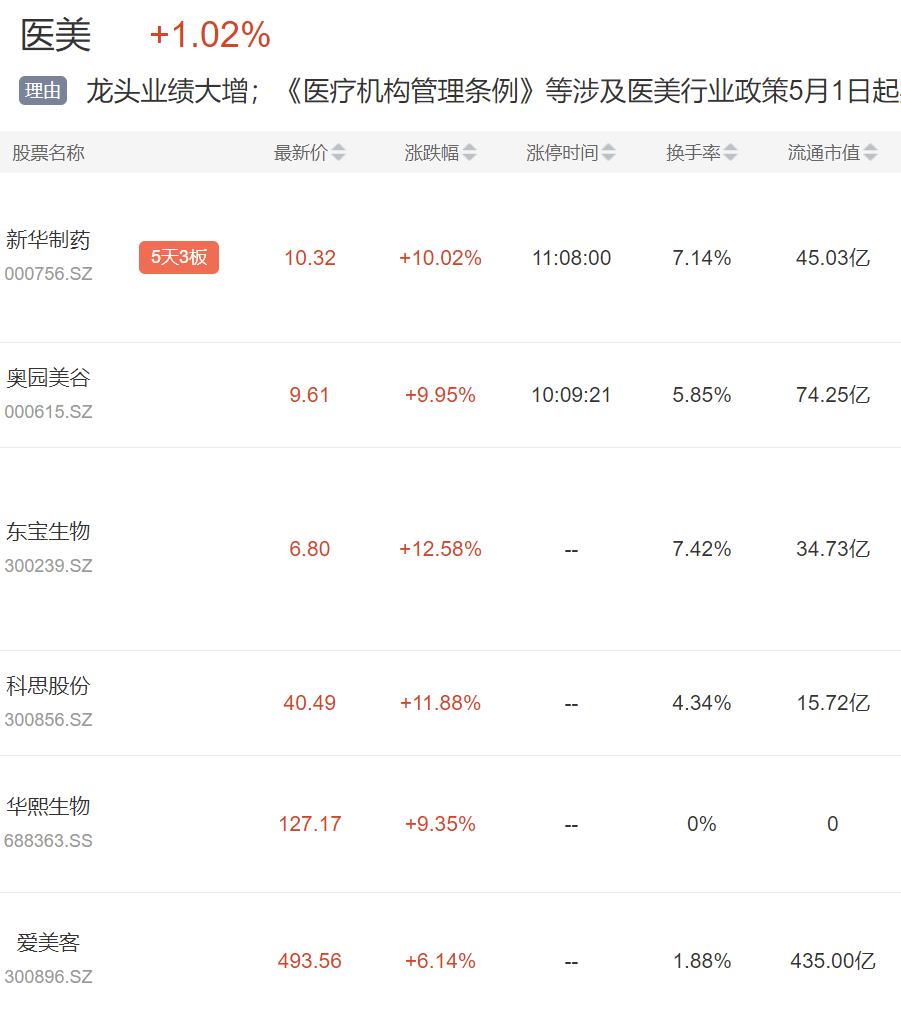Click the 股票名称 column header

pyautogui.click(x=48, y=153)
